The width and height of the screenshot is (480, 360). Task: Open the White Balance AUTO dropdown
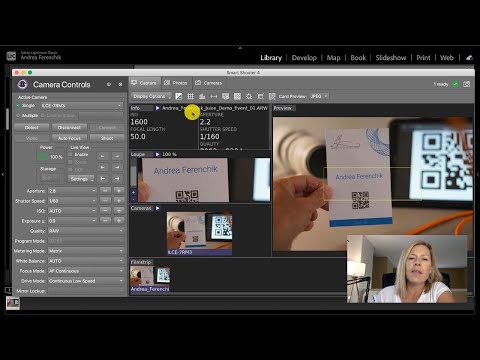click(x=86, y=261)
